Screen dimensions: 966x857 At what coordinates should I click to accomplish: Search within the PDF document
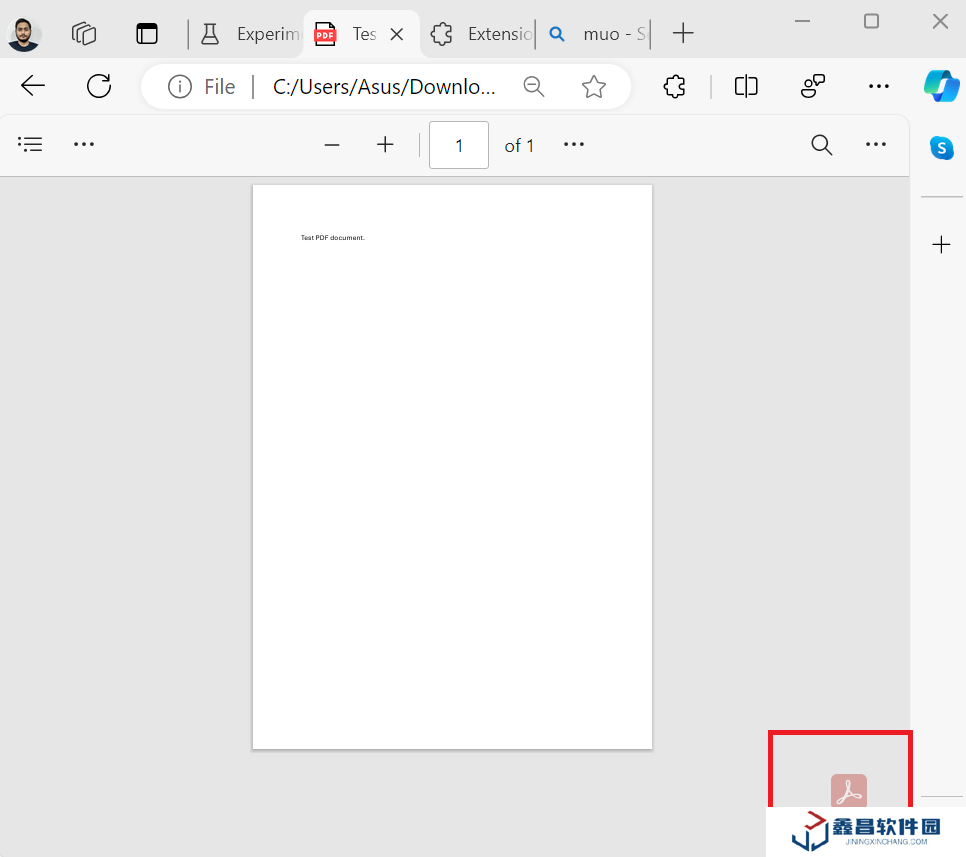[821, 145]
